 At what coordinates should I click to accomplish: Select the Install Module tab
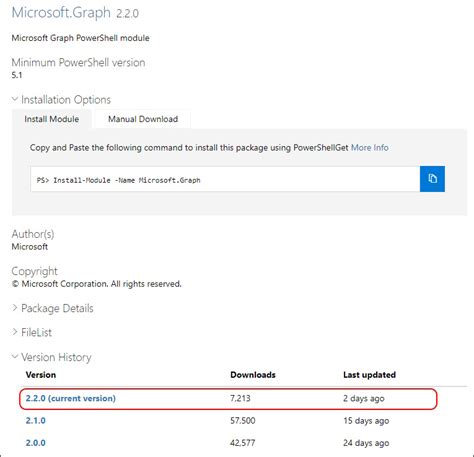point(52,119)
